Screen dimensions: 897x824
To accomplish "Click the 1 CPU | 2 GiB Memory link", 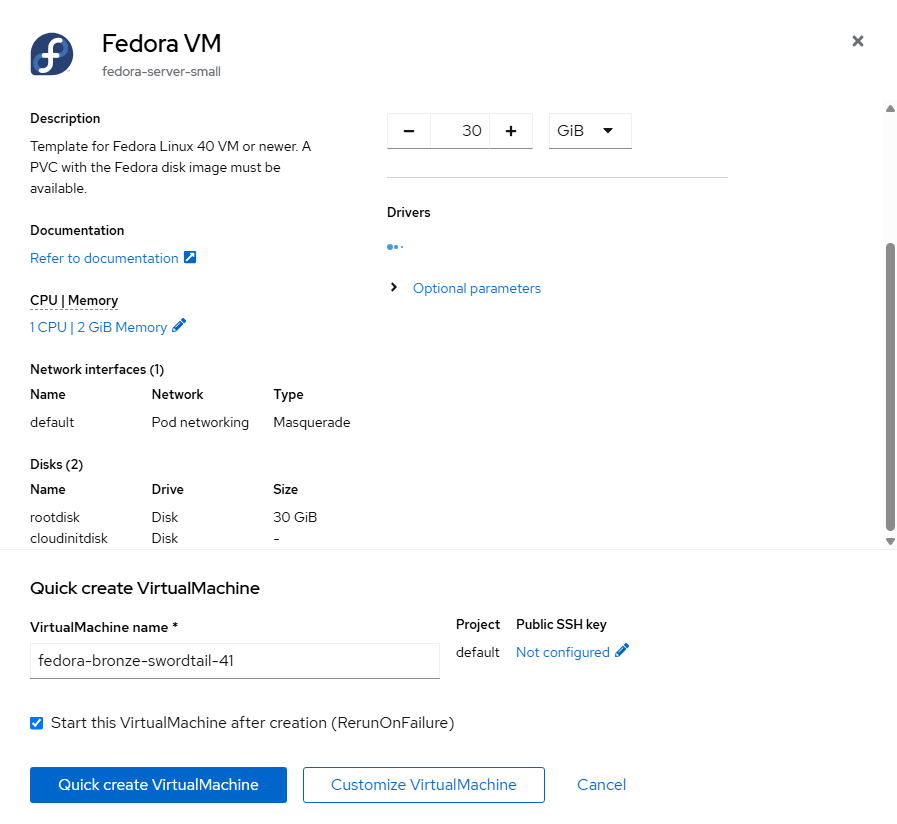I will click(98, 327).
